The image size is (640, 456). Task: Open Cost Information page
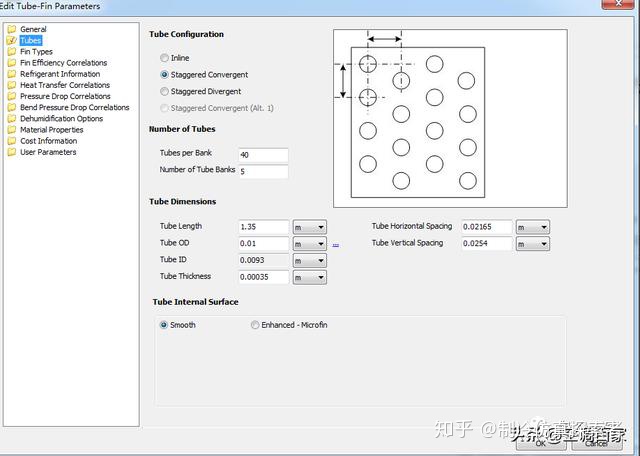[x=49, y=141]
